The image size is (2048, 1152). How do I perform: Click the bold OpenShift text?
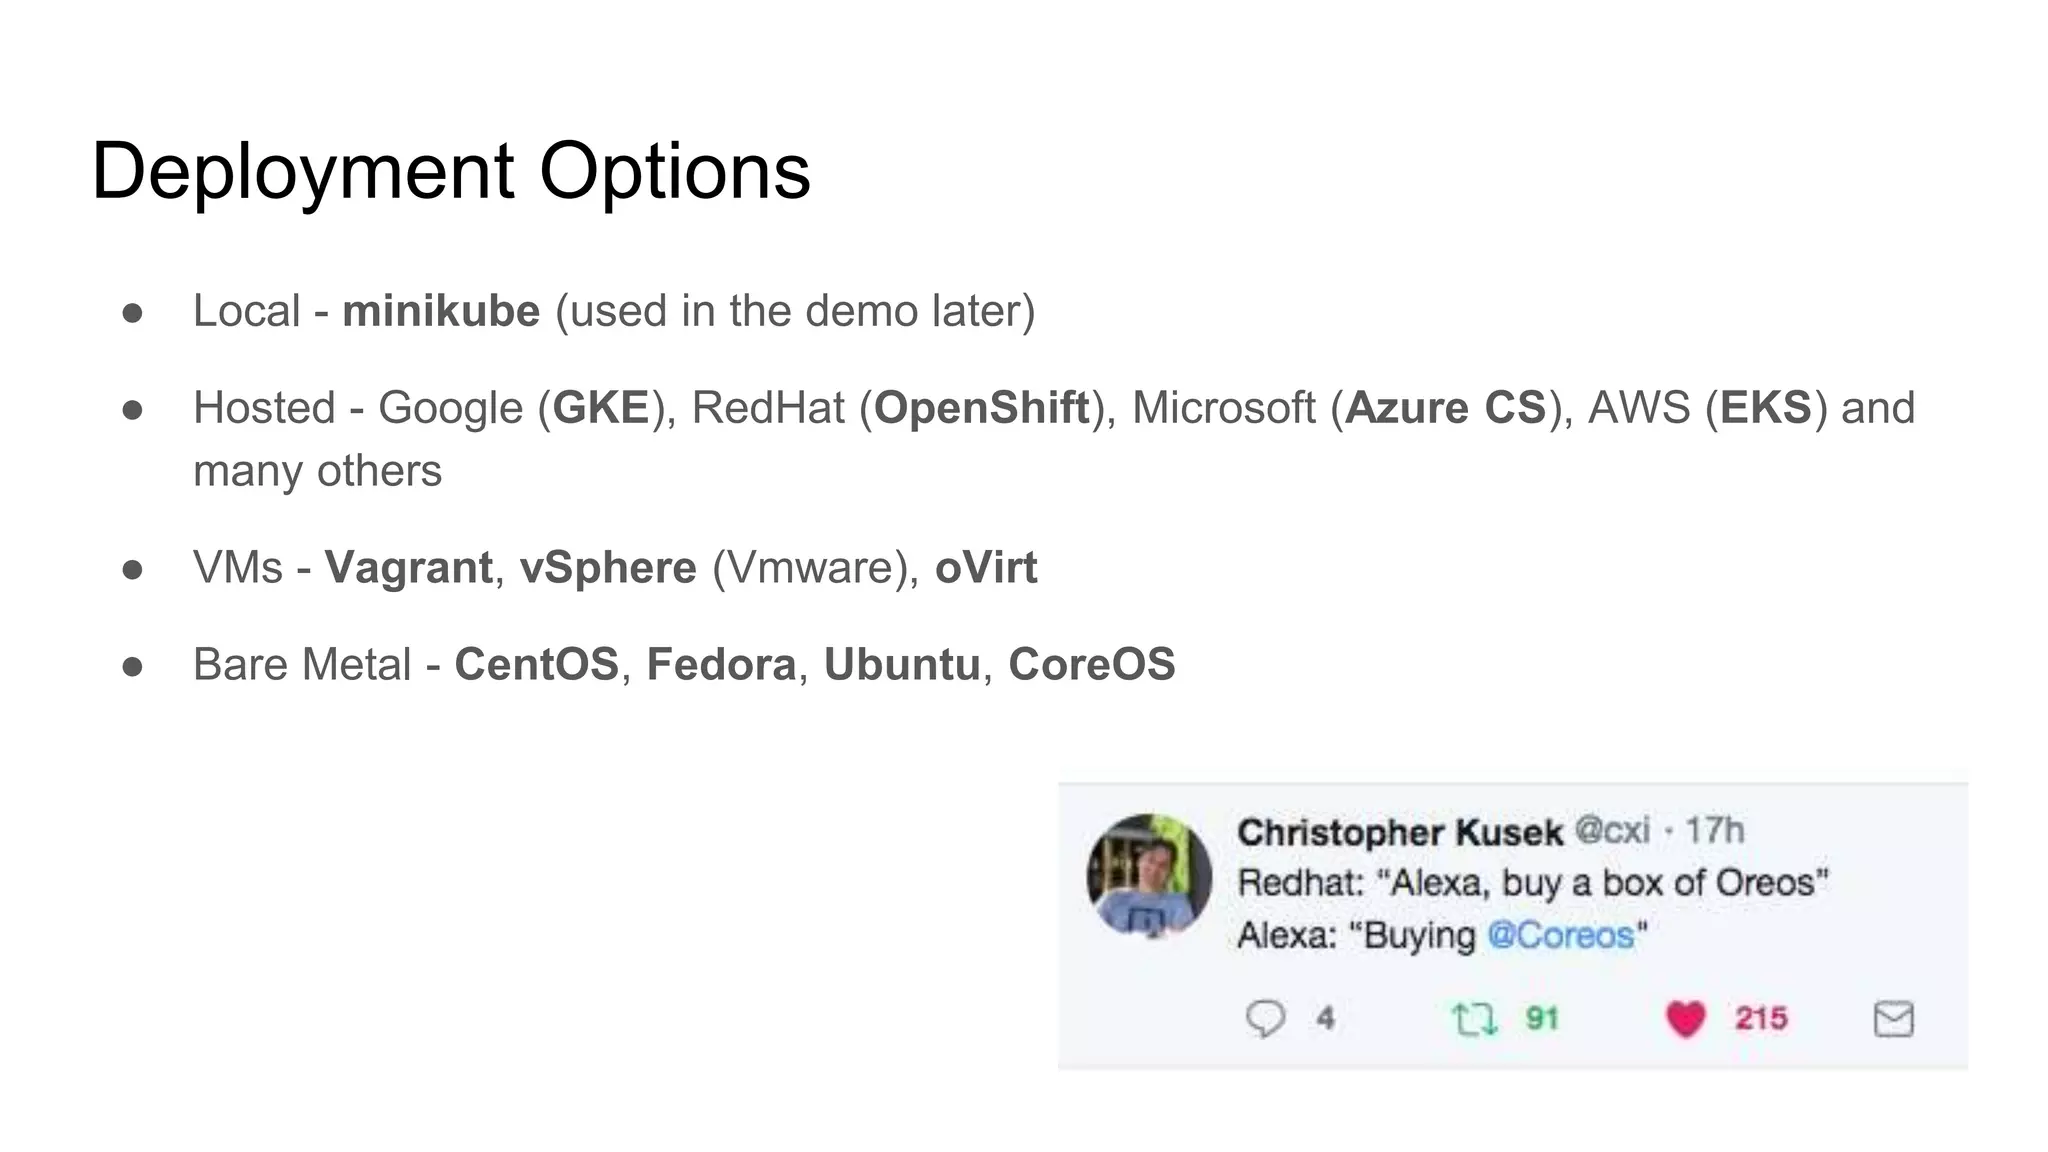pyautogui.click(x=981, y=408)
